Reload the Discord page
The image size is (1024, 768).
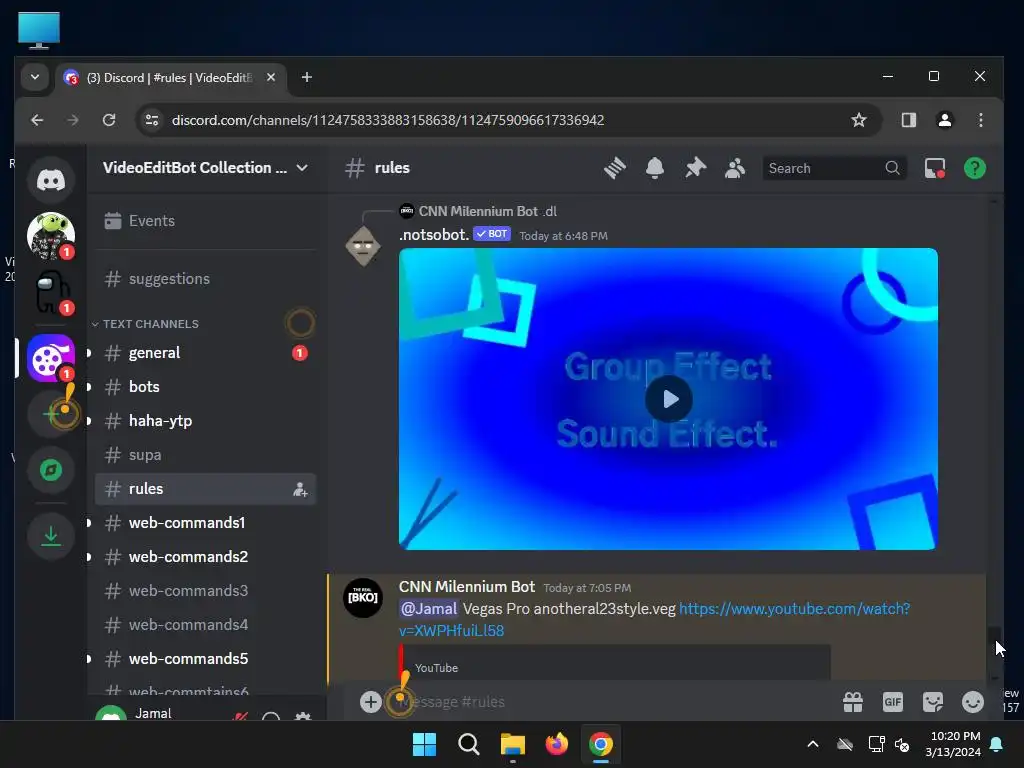(x=109, y=120)
